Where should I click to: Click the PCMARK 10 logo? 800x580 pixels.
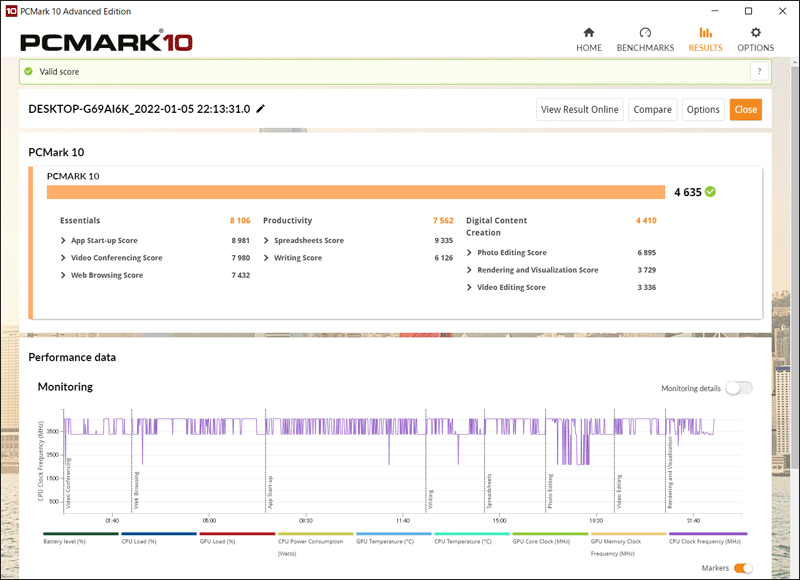point(106,41)
